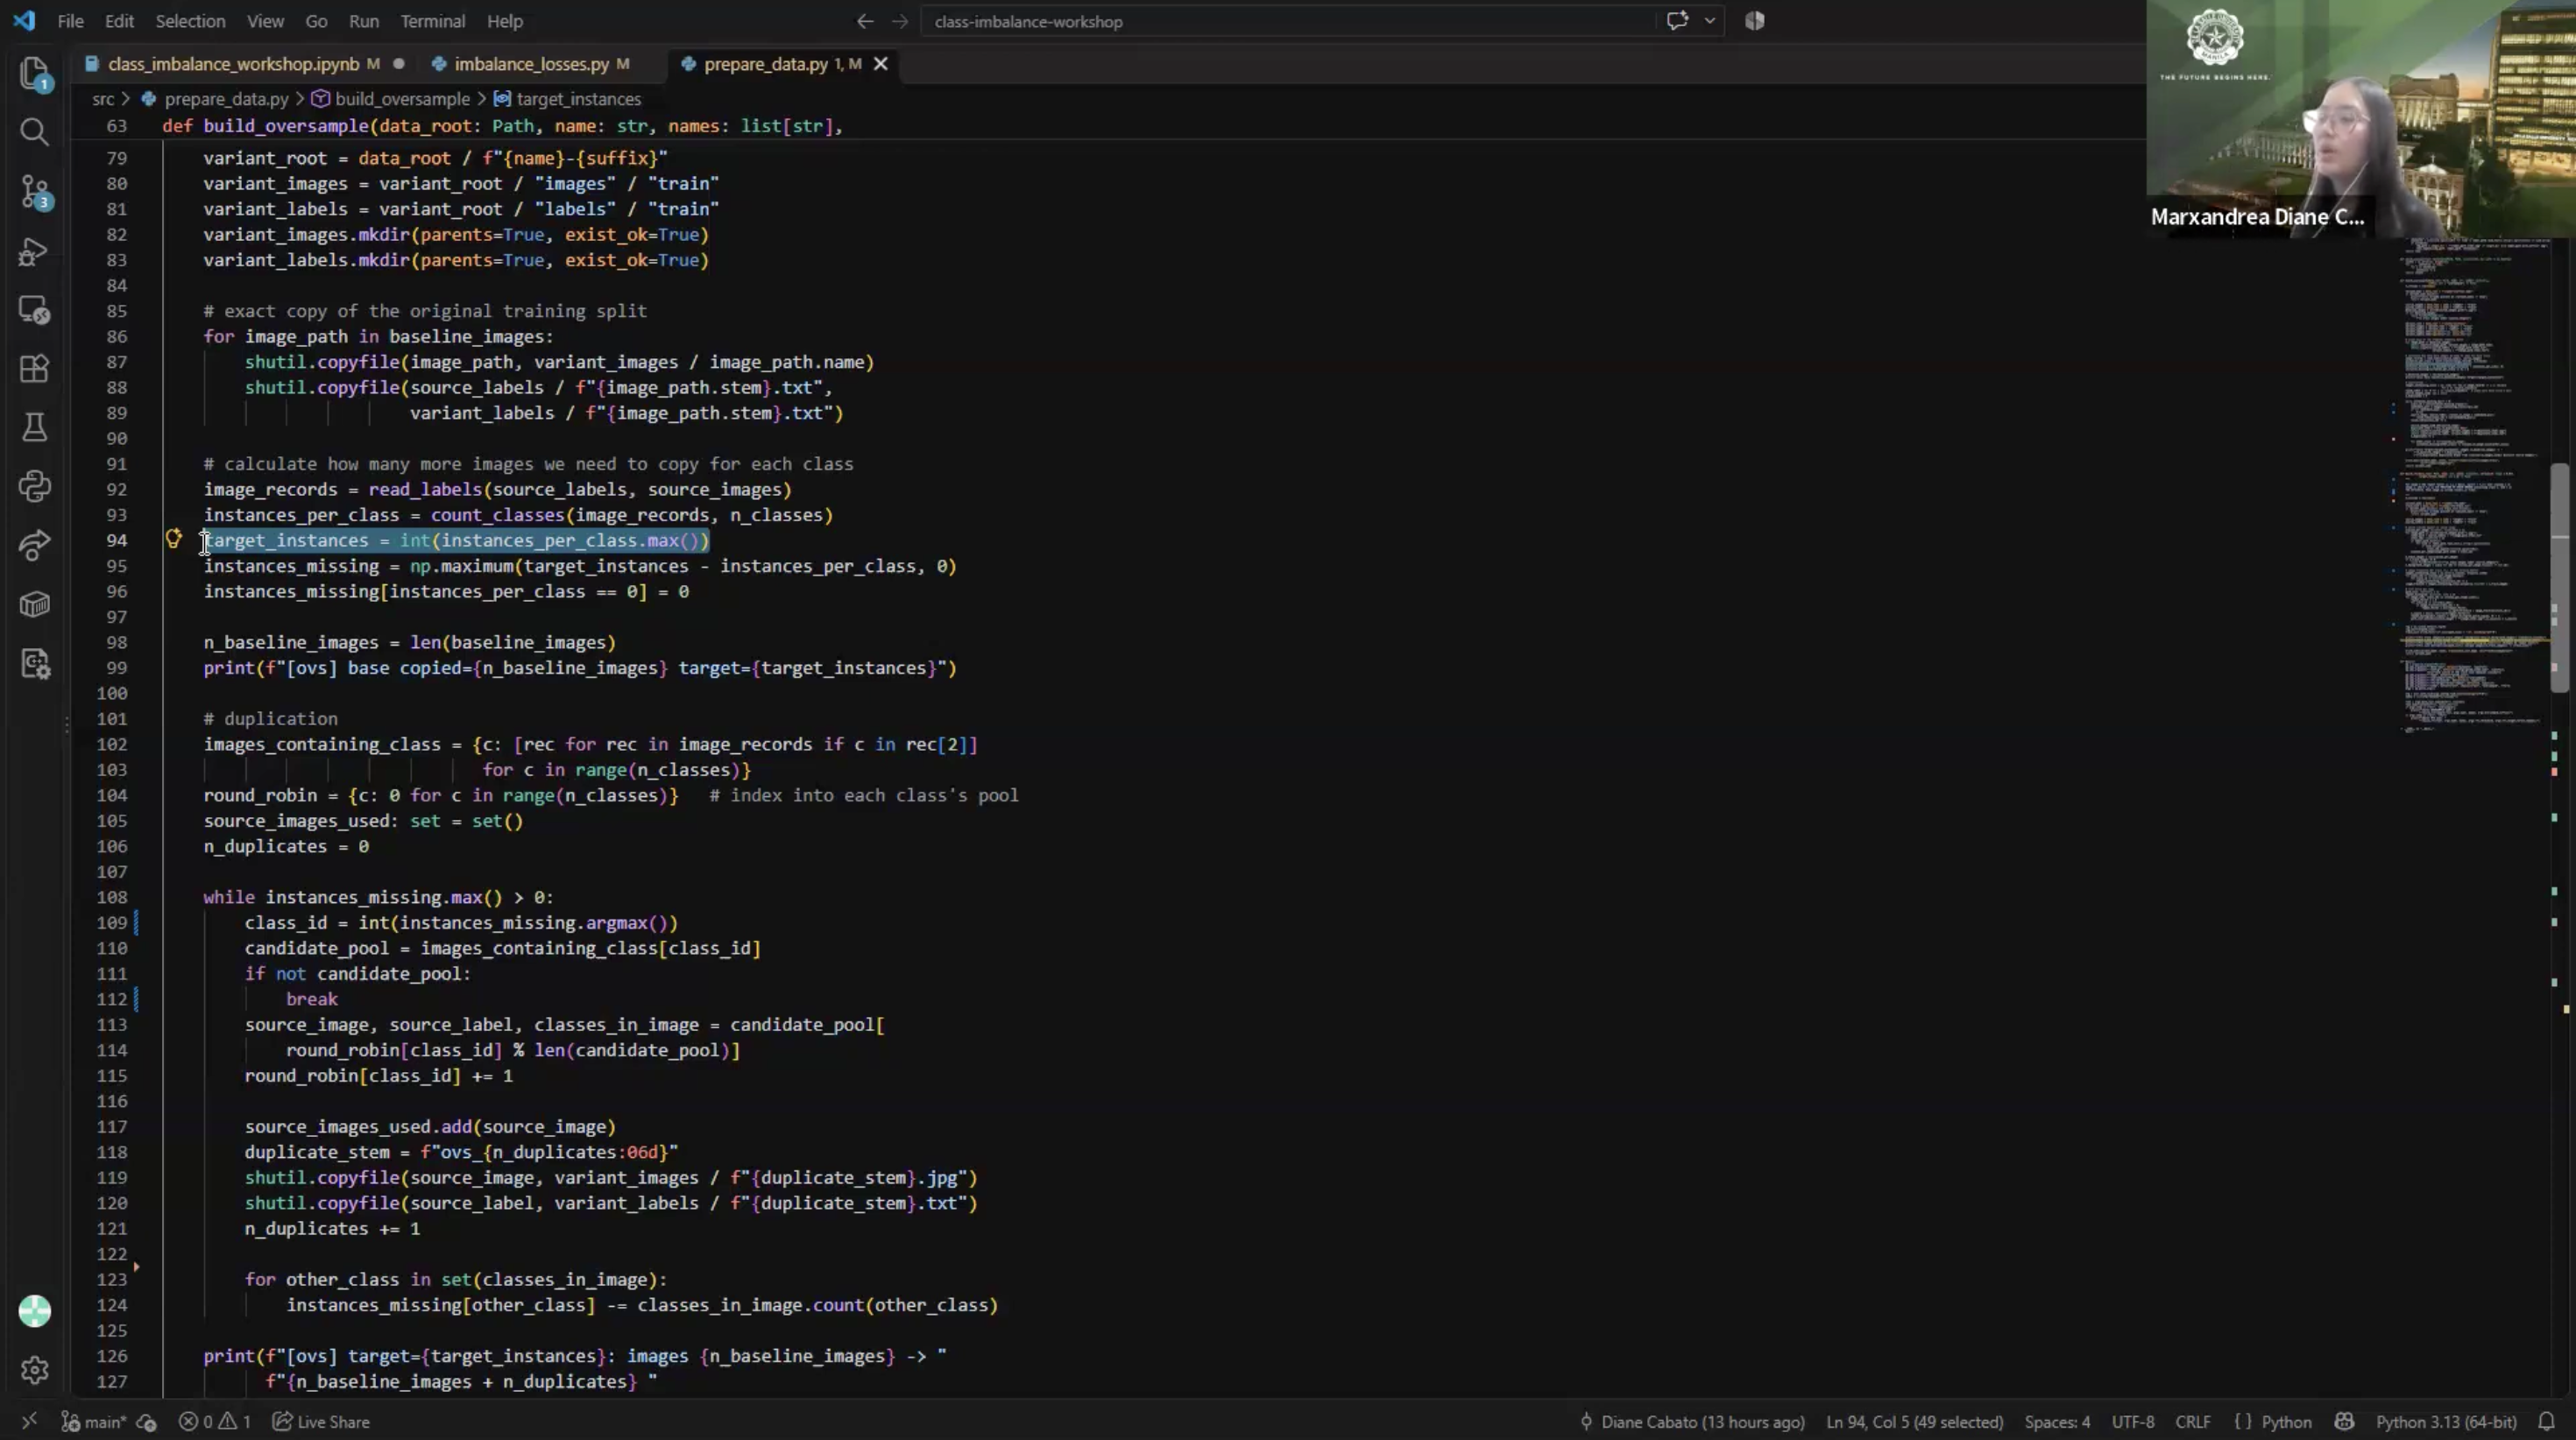Viewport: 2576px width, 1440px height.
Task: Go forward with the navigation arrow
Action: tap(900, 21)
